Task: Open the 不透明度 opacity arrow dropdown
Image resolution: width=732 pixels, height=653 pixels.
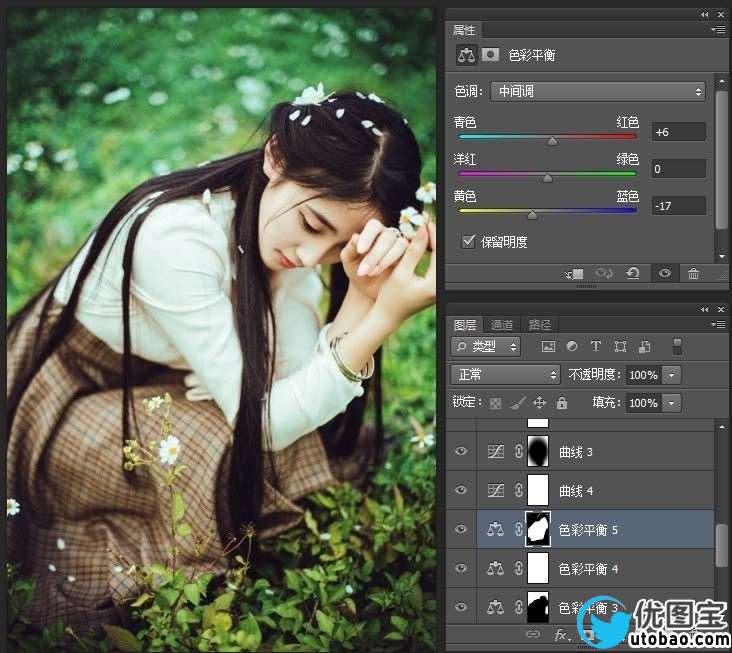Action: 671,375
